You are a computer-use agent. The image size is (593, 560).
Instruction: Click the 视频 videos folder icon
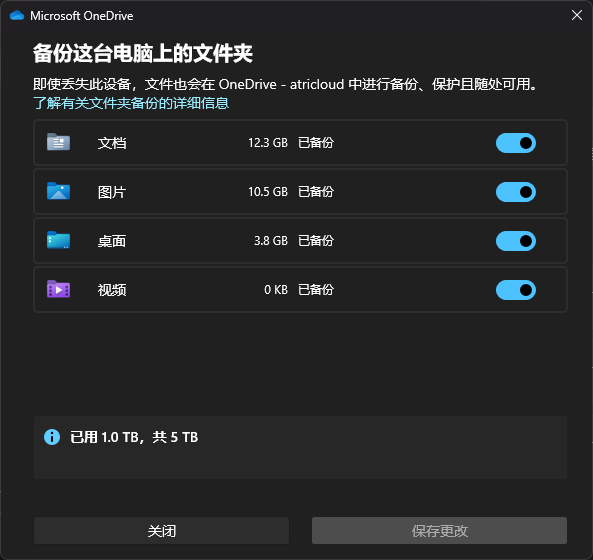(x=58, y=289)
